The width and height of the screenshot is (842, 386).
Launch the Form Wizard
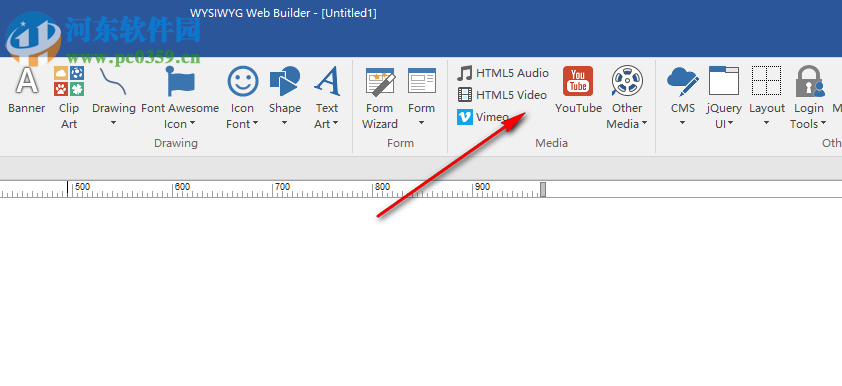point(380,97)
